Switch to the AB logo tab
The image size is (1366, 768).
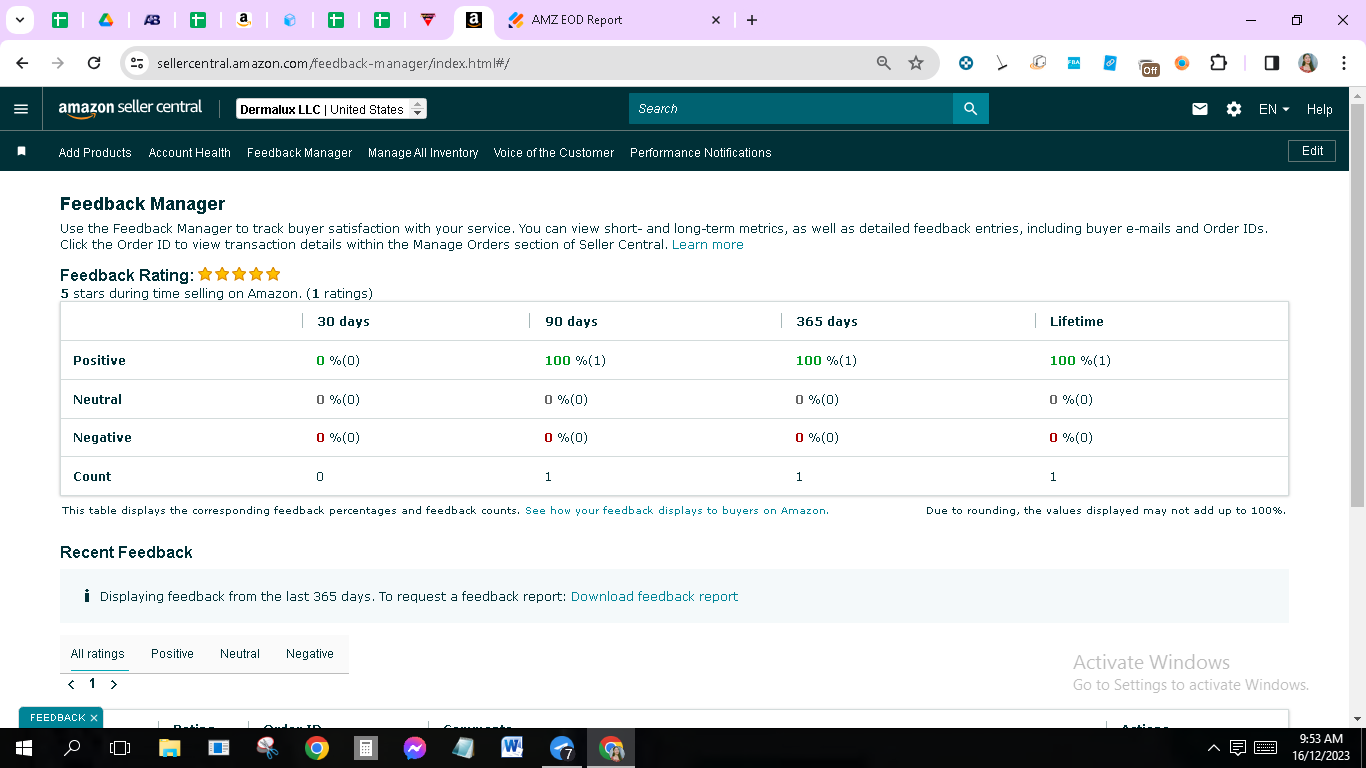point(152,20)
